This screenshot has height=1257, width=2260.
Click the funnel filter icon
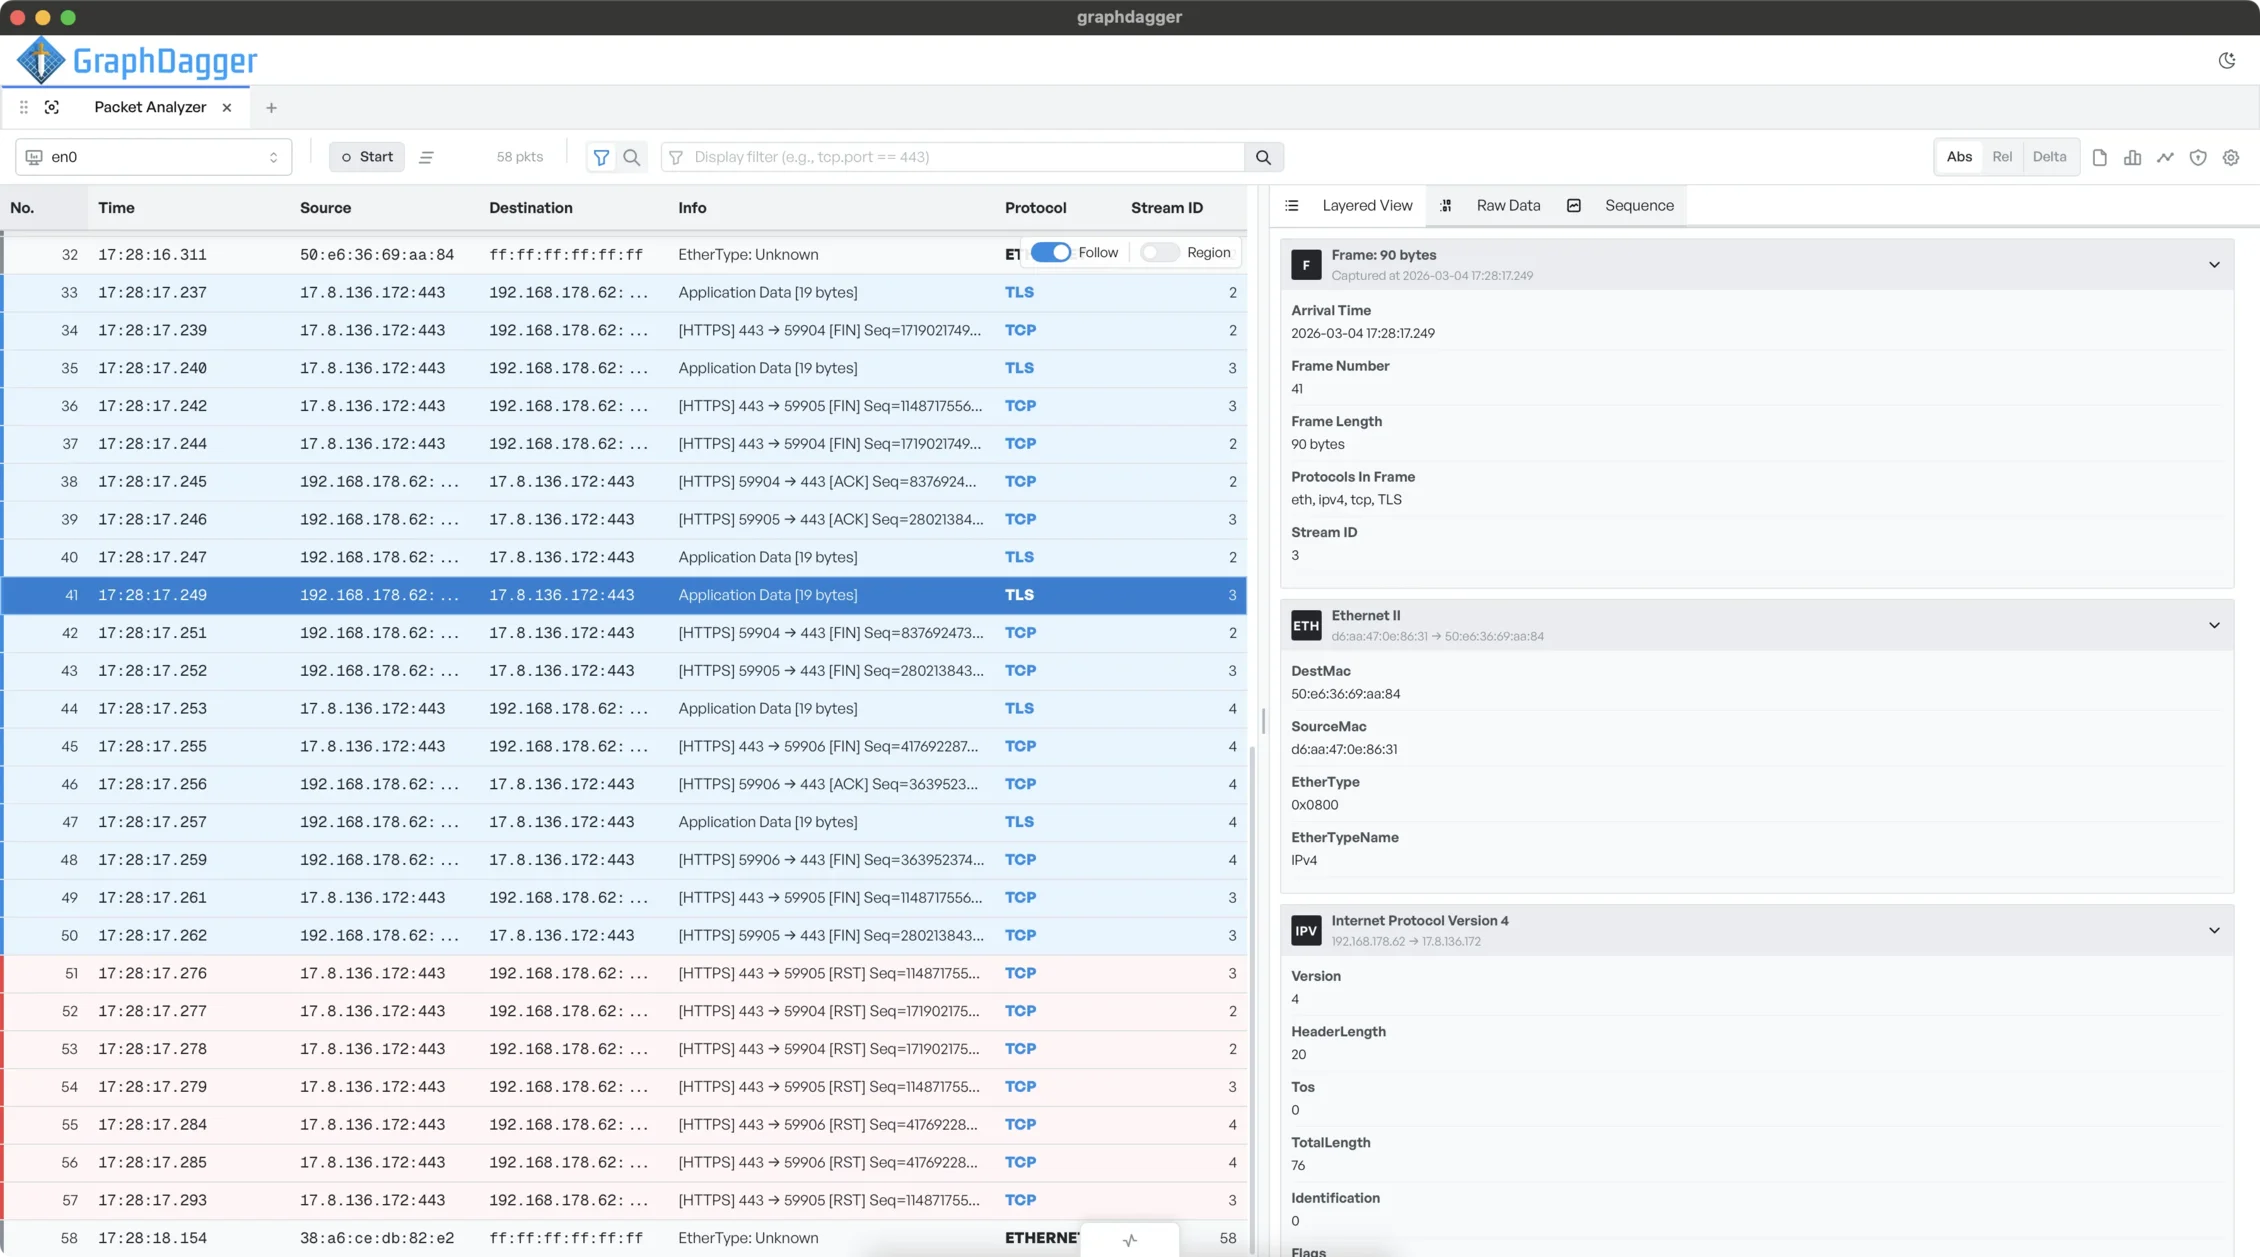tap(601, 157)
